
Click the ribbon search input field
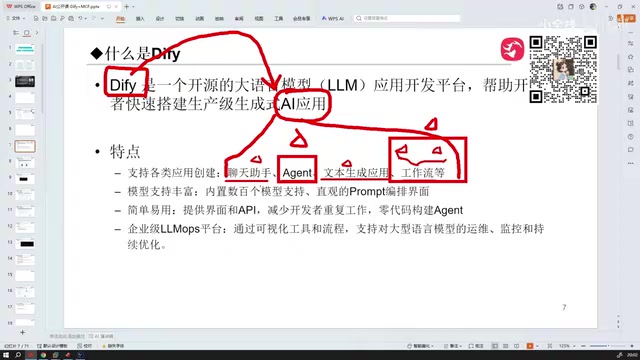click(407, 18)
